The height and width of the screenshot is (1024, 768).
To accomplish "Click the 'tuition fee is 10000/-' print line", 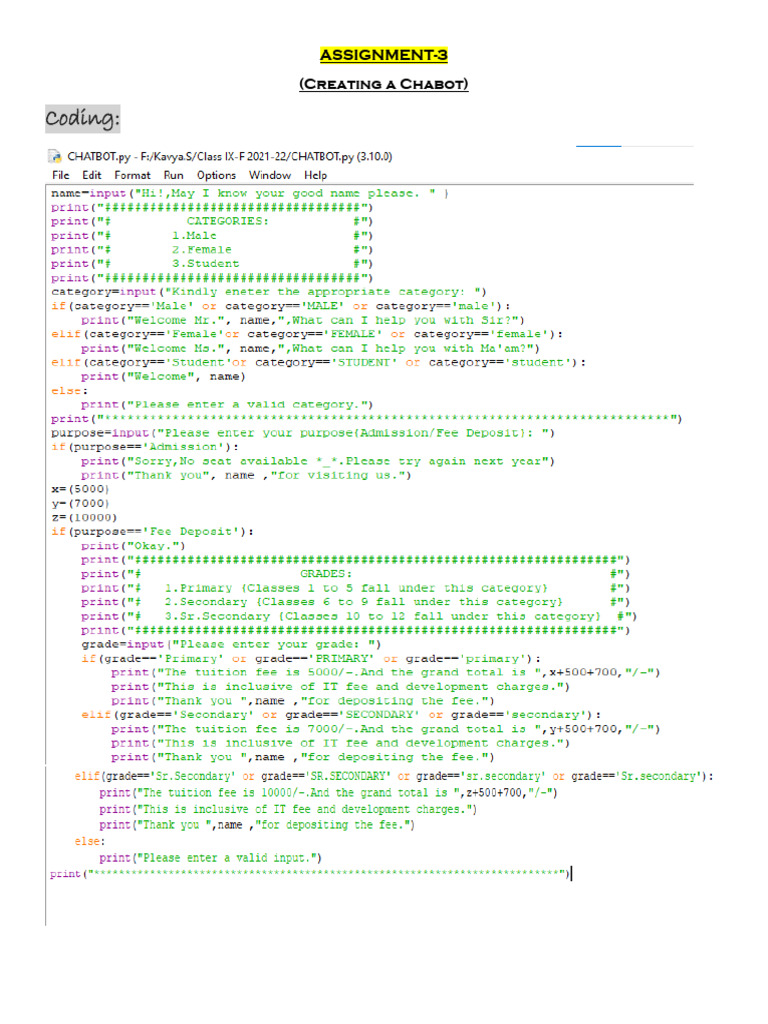I will tap(328, 793).
